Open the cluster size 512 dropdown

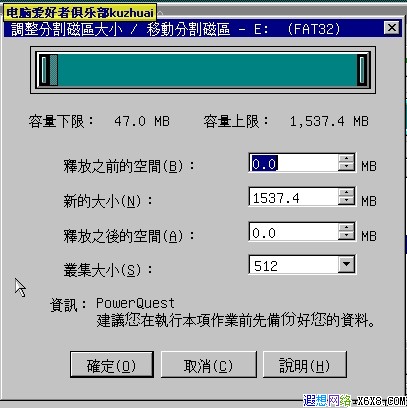click(x=346, y=265)
